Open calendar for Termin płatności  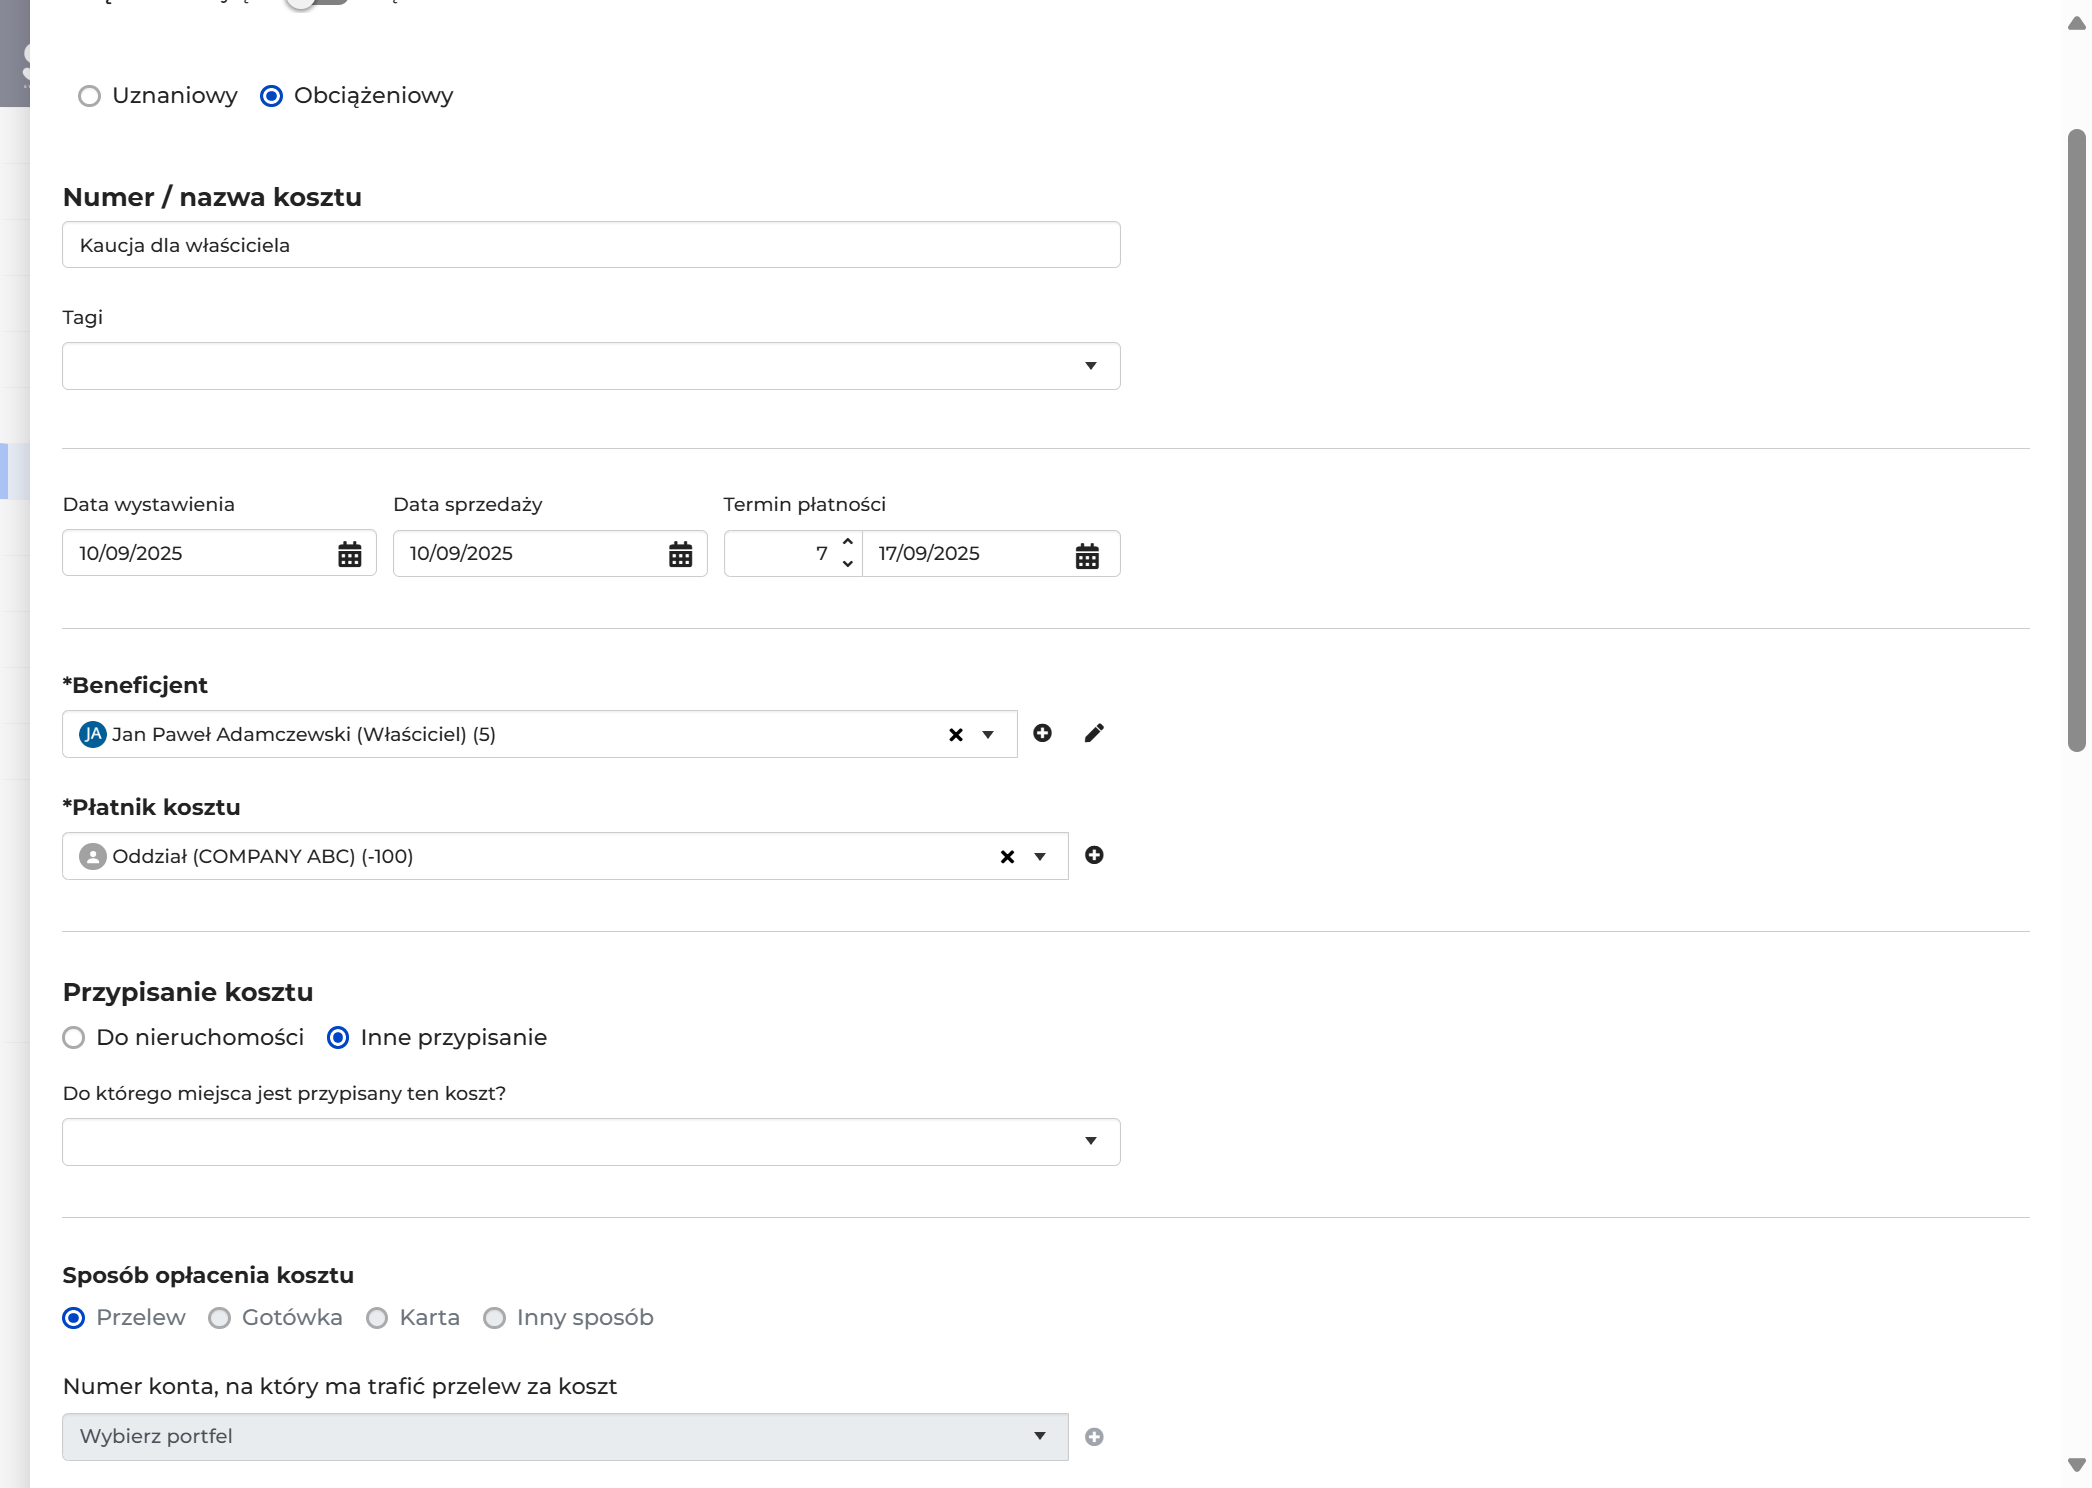pos(1087,555)
